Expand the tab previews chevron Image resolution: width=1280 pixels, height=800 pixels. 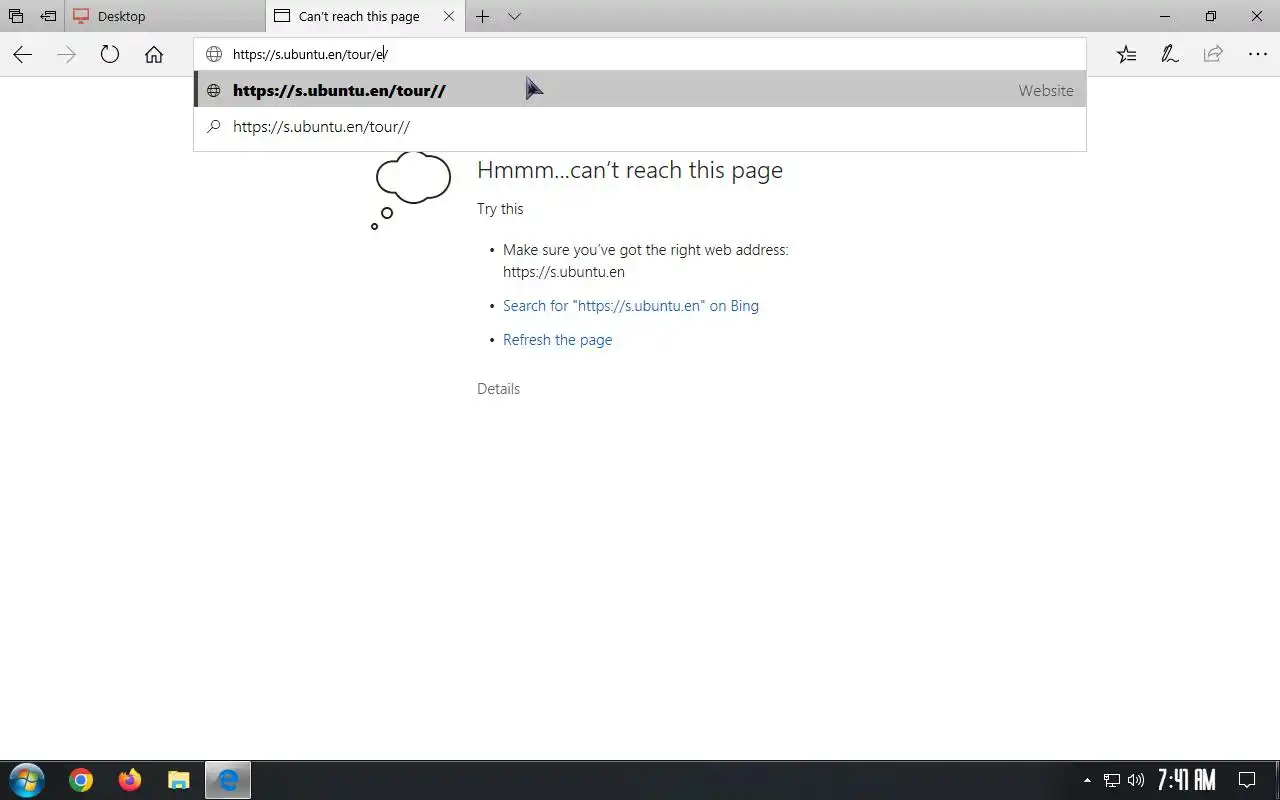514,16
